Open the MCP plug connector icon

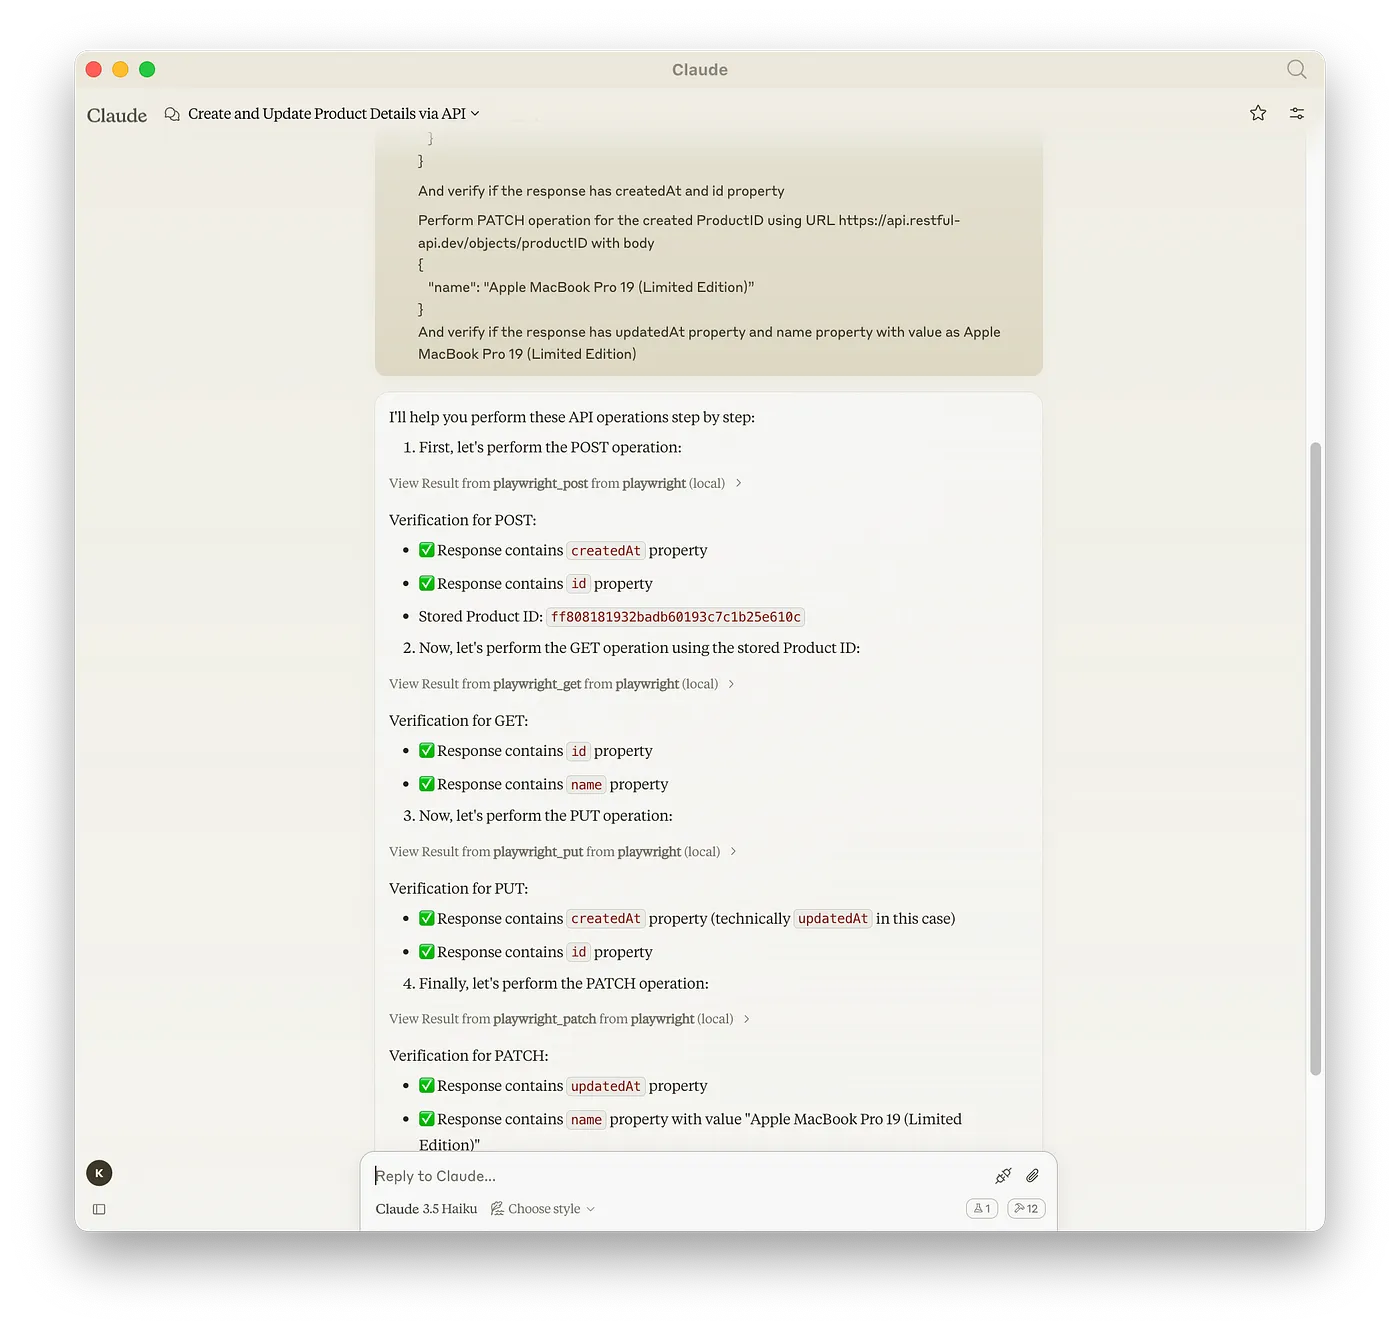coord(1003,1176)
